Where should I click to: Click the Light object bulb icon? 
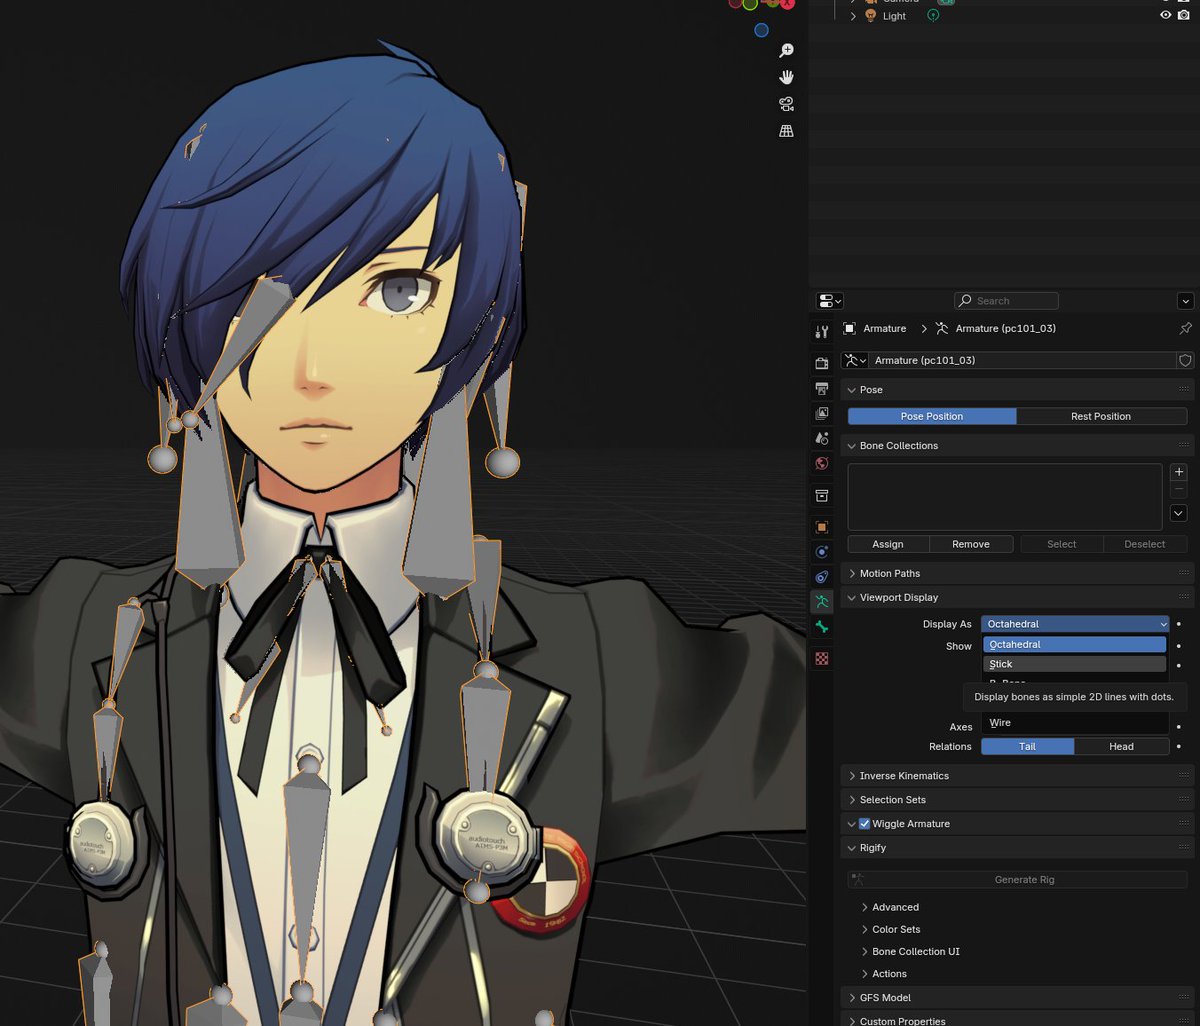(x=870, y=16)
